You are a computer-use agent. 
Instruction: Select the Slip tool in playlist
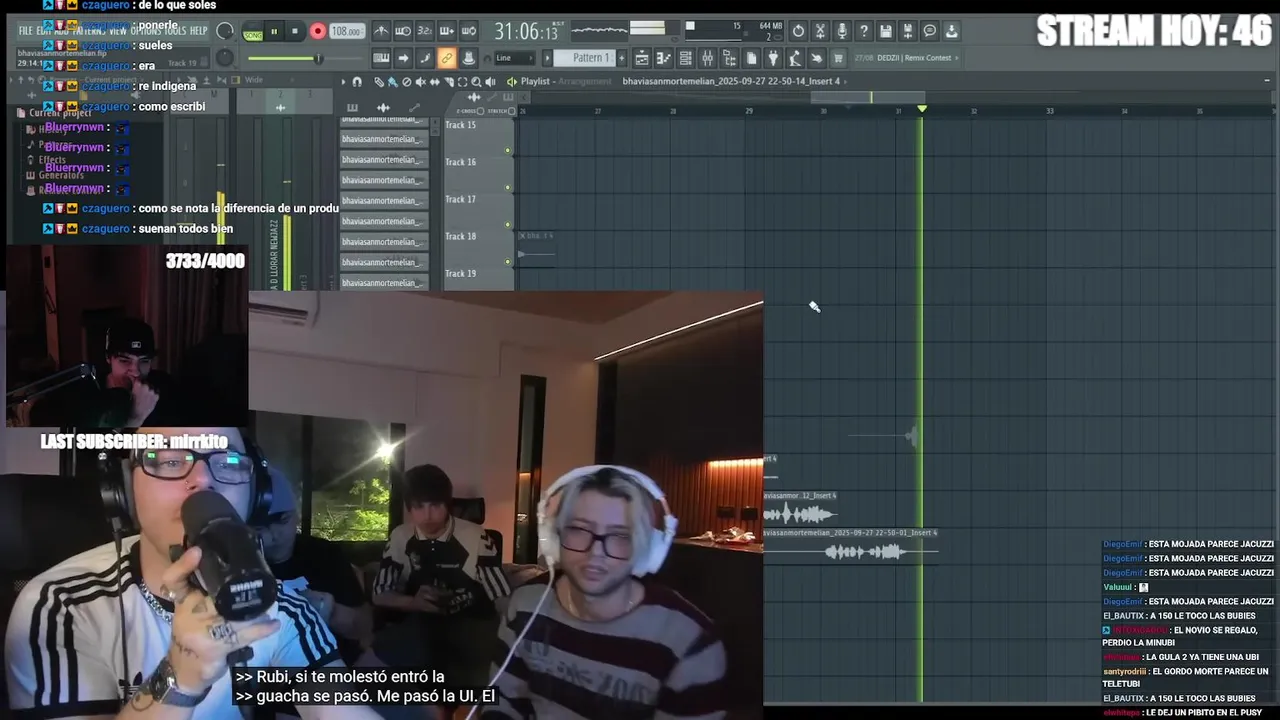tap(435, 81)
